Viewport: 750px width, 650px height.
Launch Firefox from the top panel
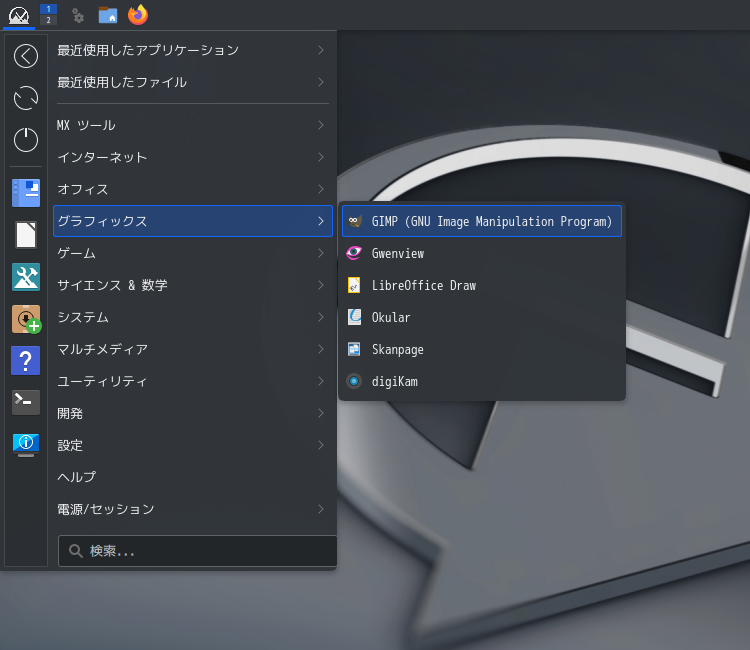pos(138,14)
